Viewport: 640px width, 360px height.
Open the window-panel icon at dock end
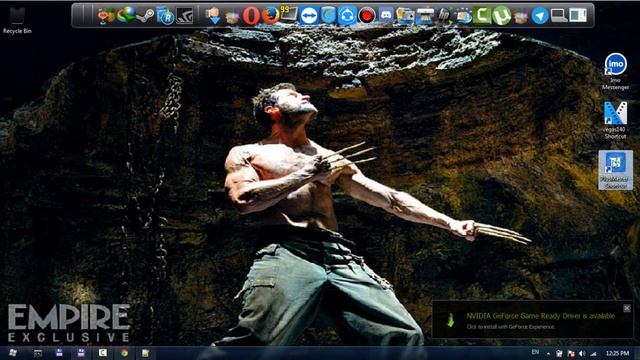click(x=578, y=16)
